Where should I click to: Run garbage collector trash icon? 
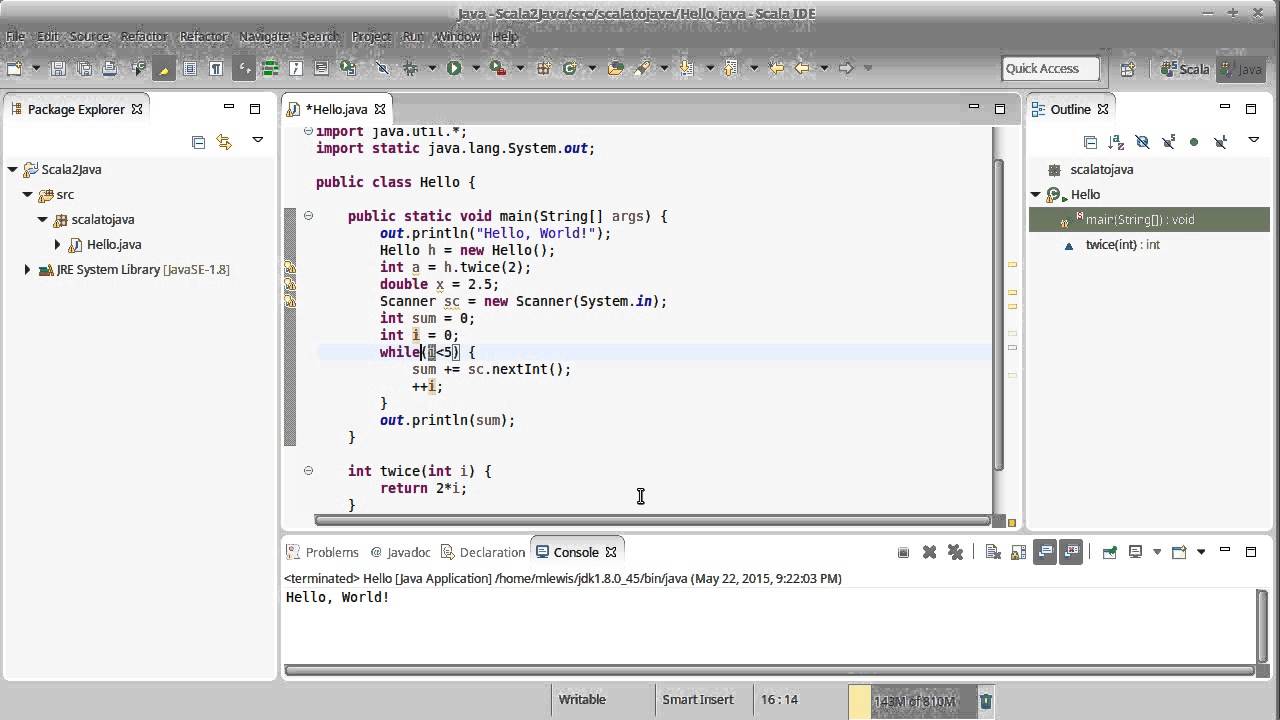[x=985, y=701]
